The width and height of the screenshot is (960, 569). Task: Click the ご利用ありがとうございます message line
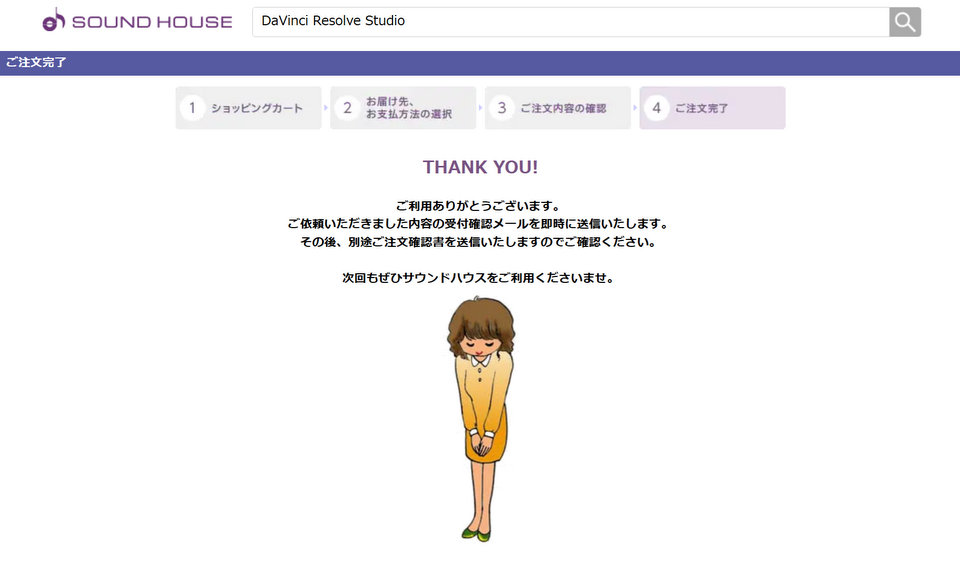[x=479, y=206]
